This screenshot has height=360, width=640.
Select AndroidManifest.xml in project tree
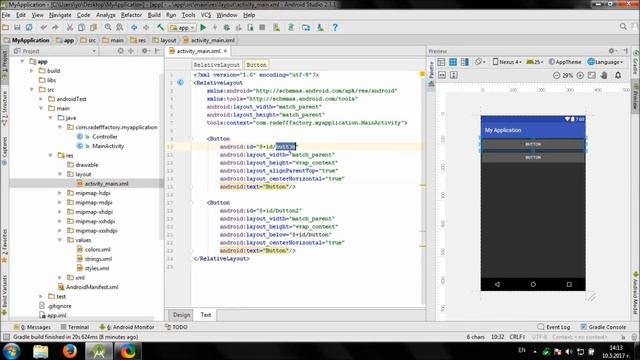click(x=92, y=287)
